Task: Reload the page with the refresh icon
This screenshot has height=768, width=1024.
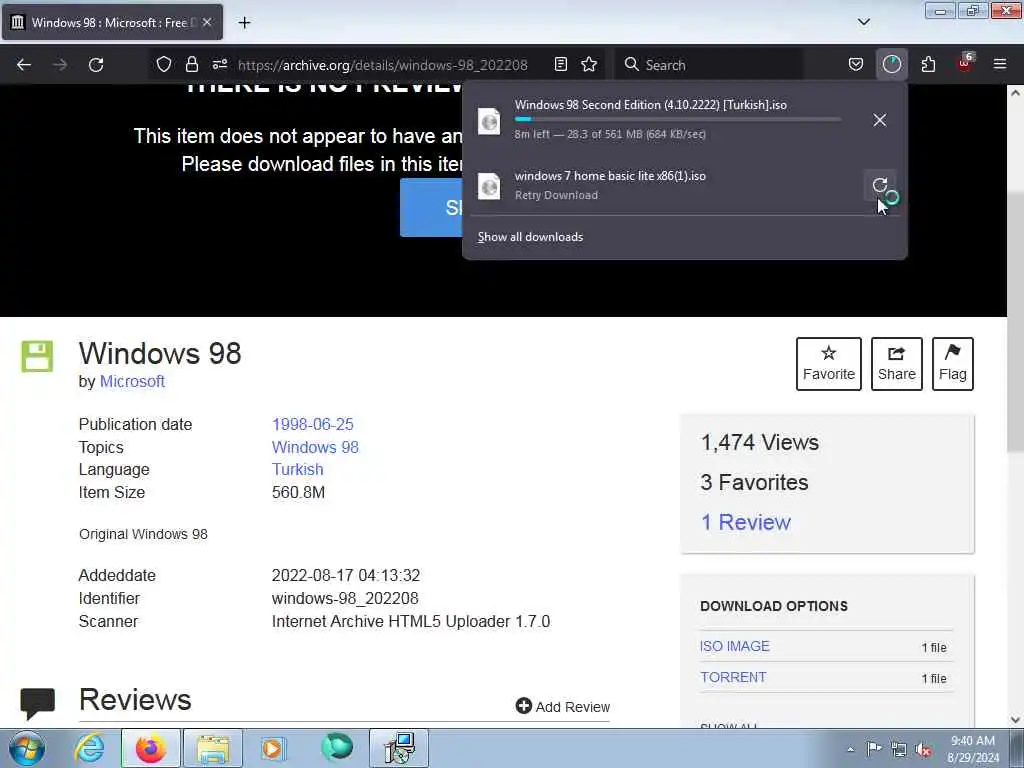Action: point(96,65)
